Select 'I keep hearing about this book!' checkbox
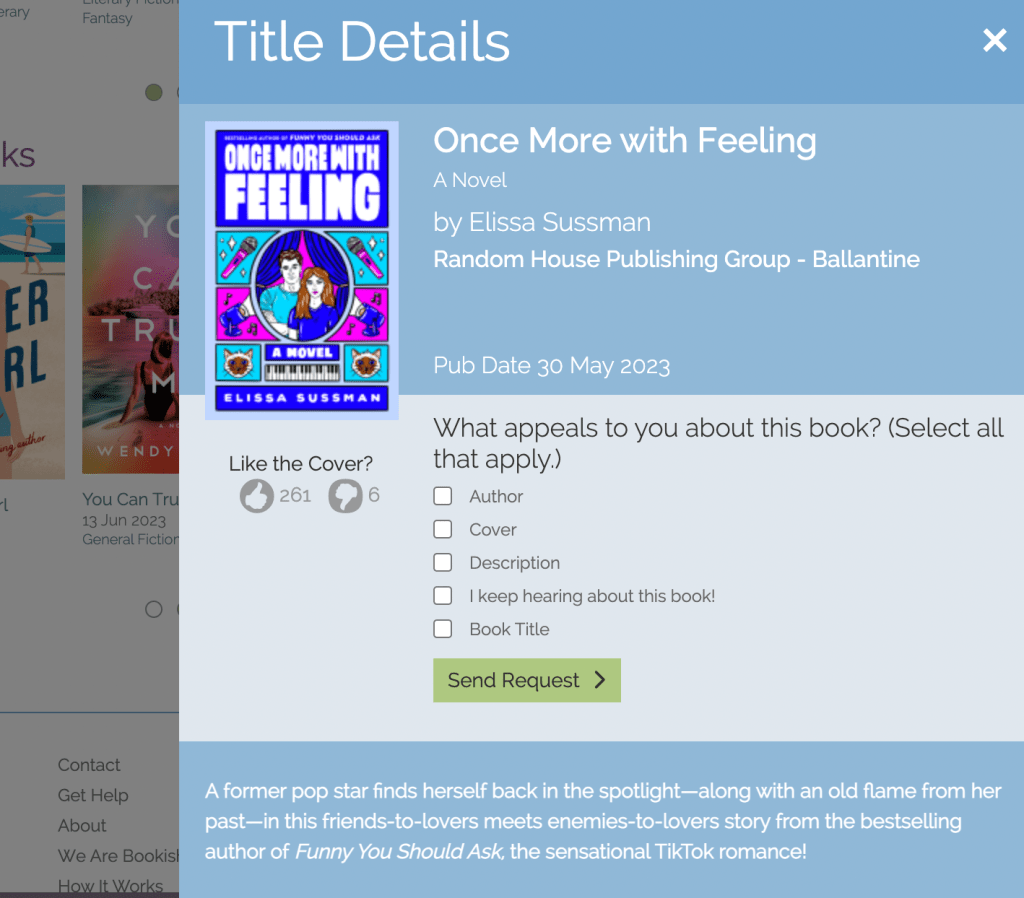 443,596
